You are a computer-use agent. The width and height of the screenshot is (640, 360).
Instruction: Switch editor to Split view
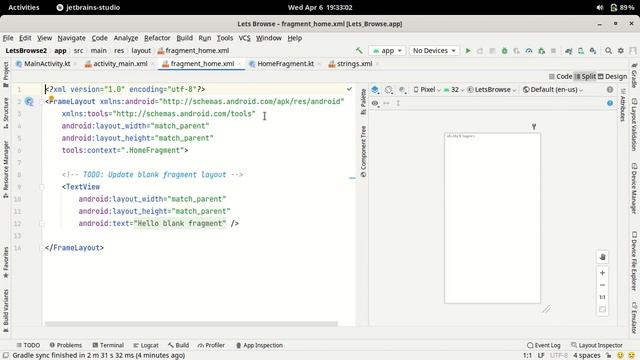click(585, 76)
